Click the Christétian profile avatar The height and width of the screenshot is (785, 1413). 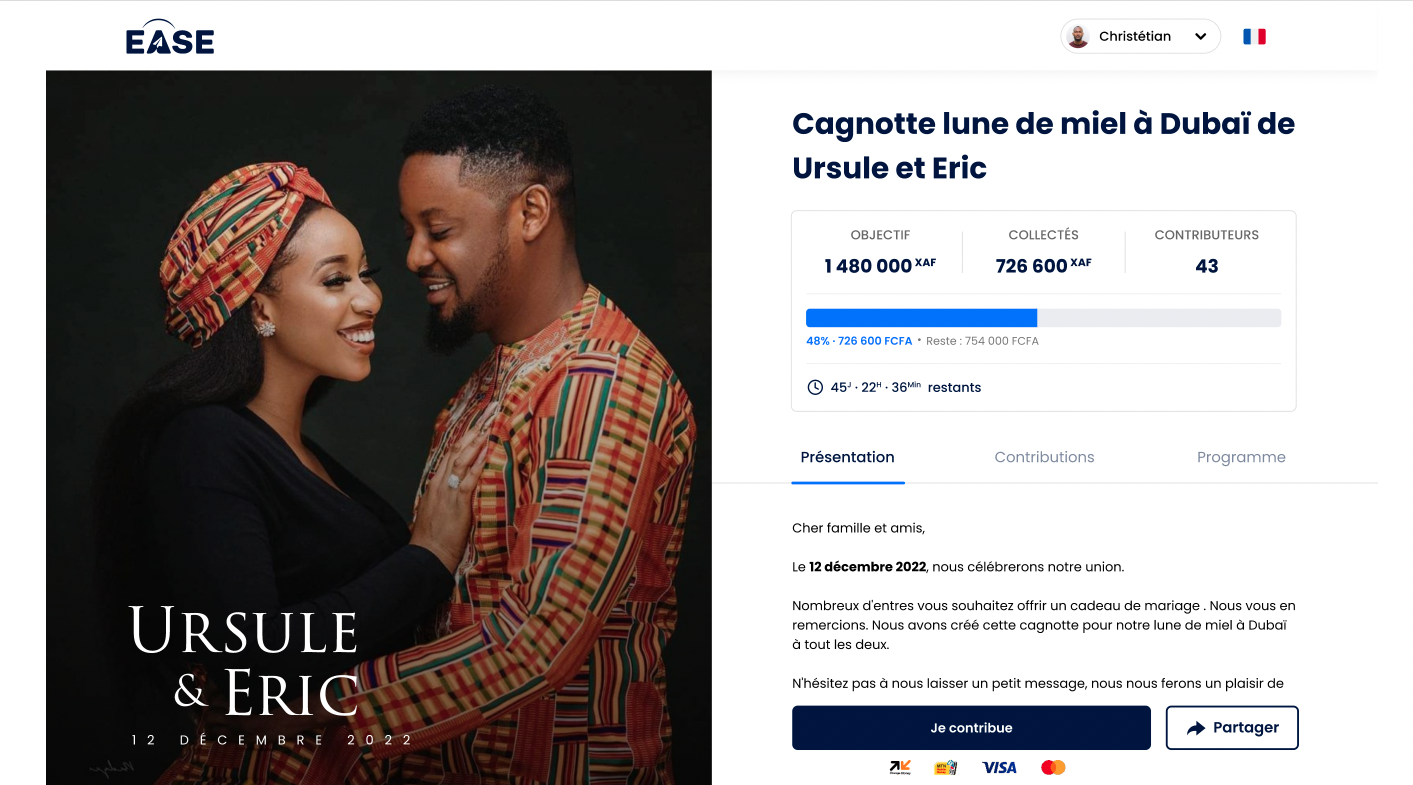[1078, 37]
